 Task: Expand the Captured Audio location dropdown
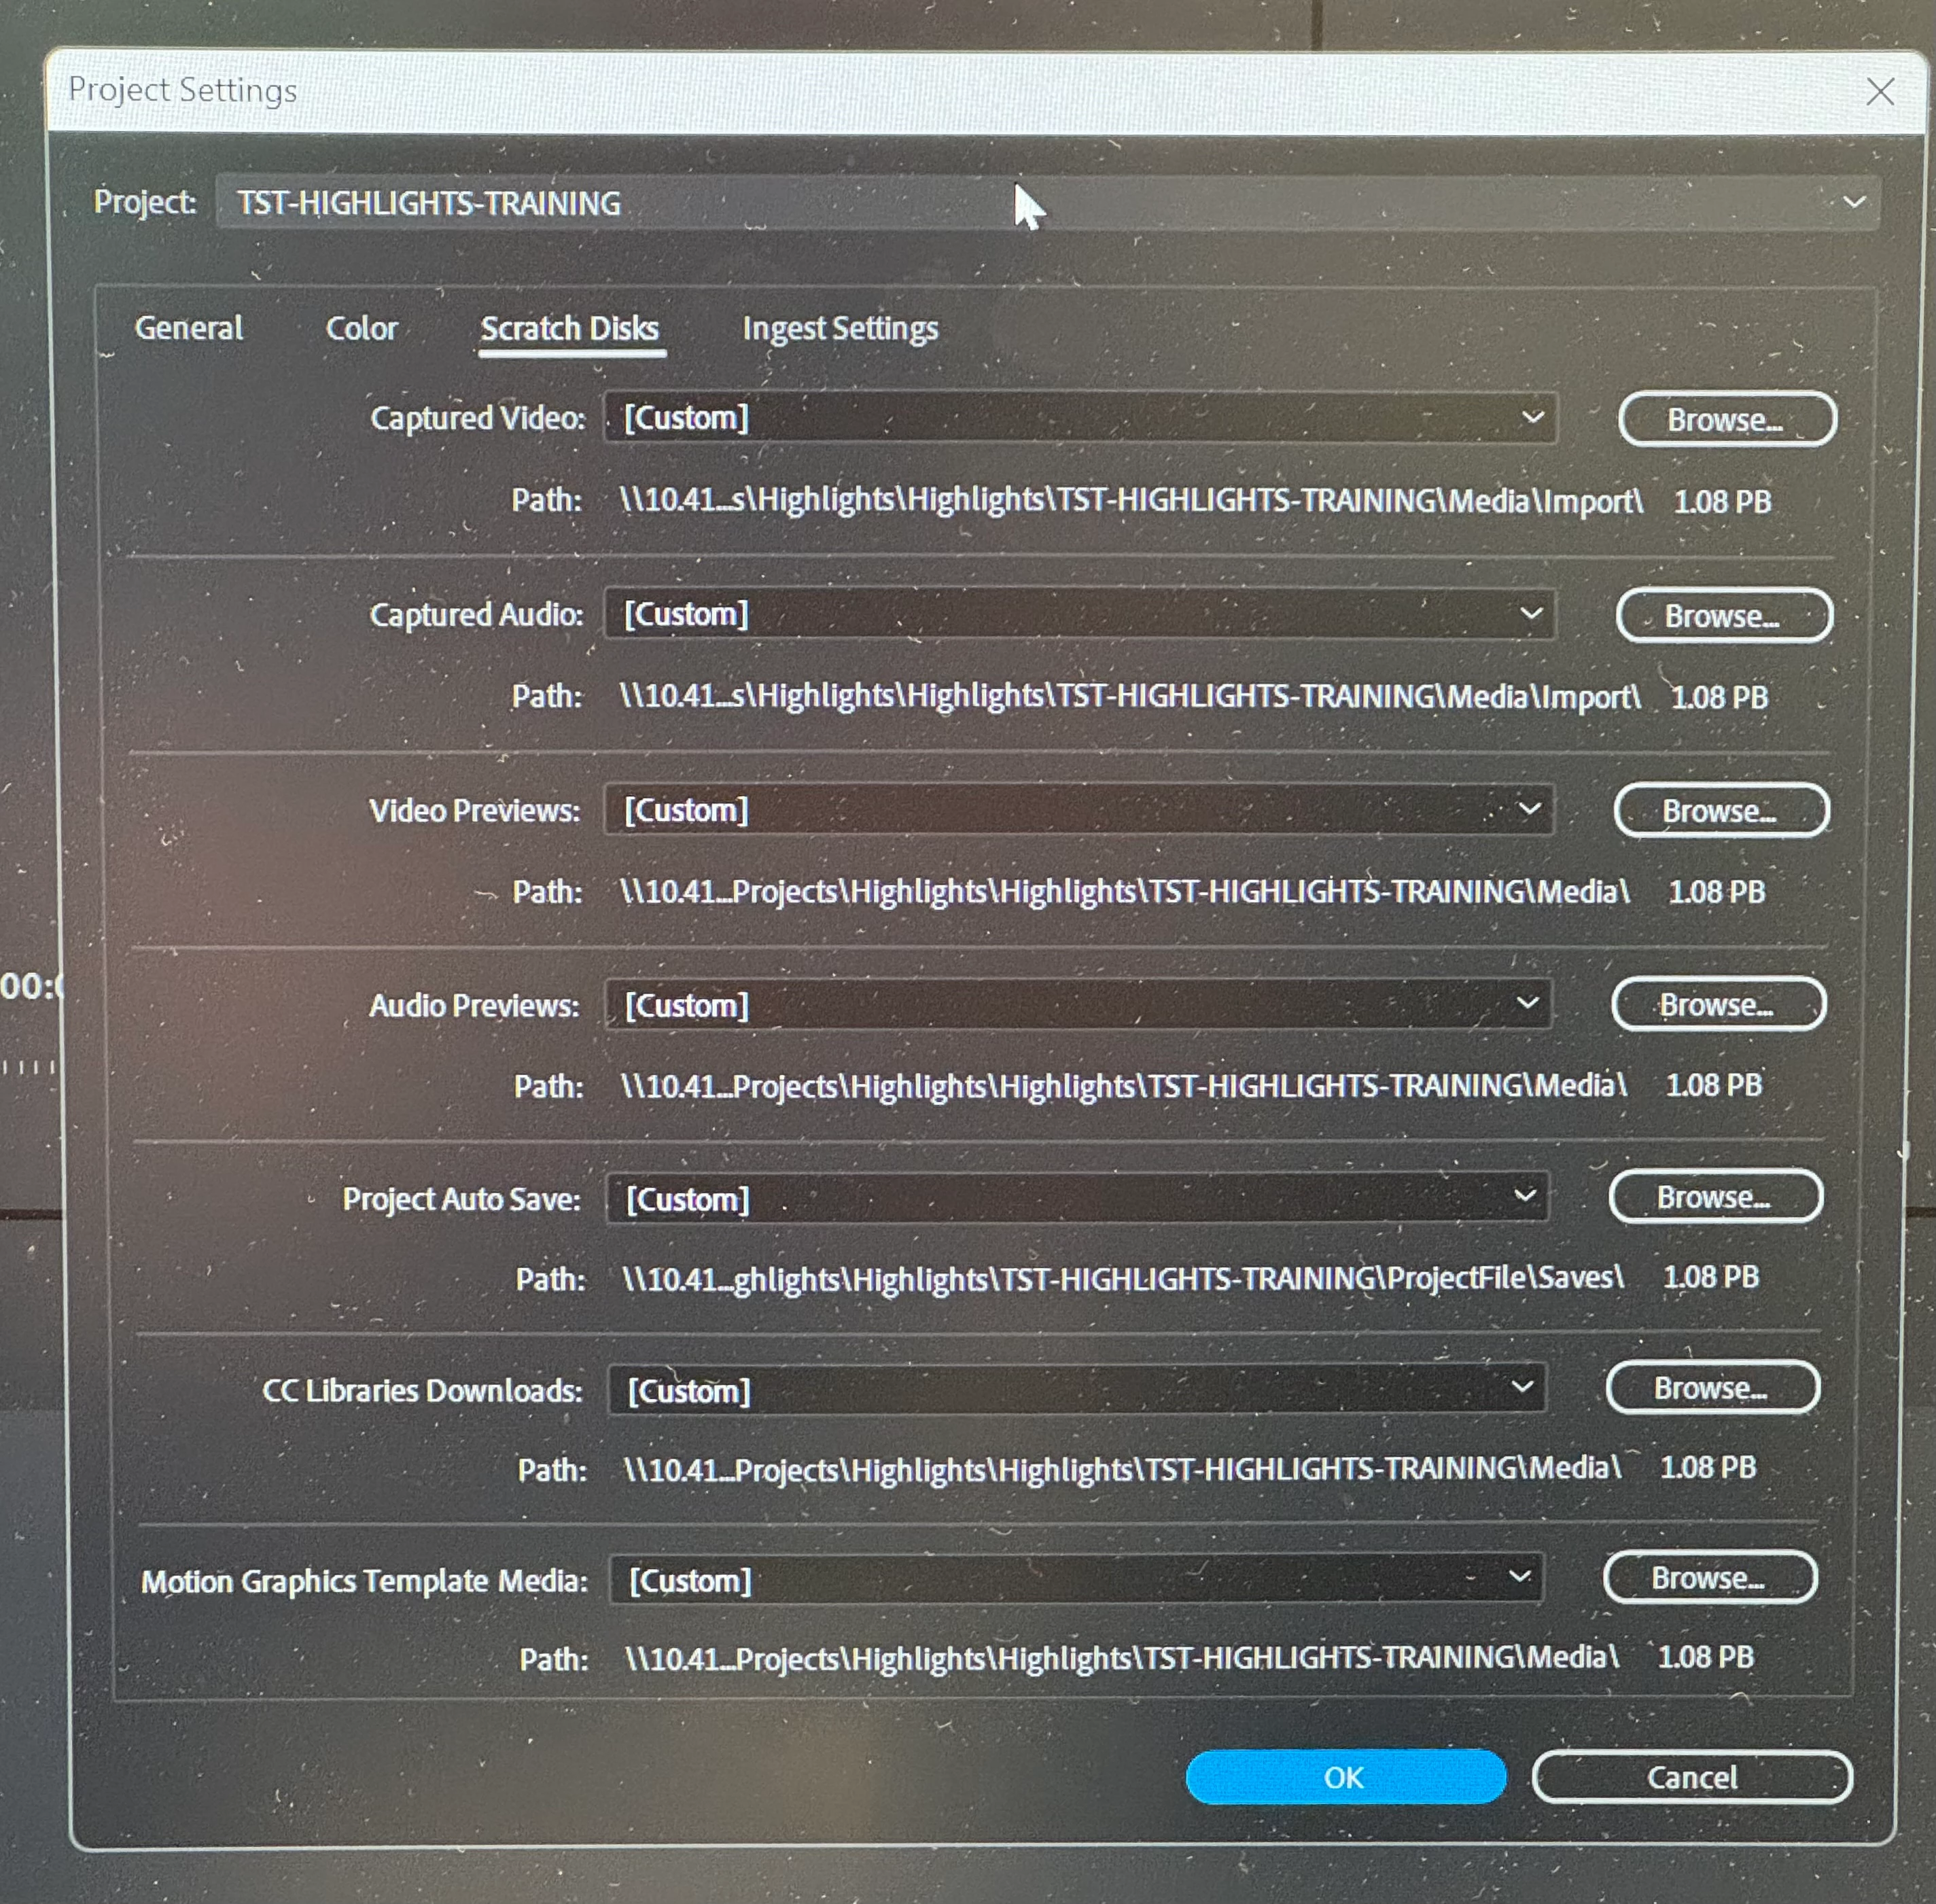coord(1080,613)
